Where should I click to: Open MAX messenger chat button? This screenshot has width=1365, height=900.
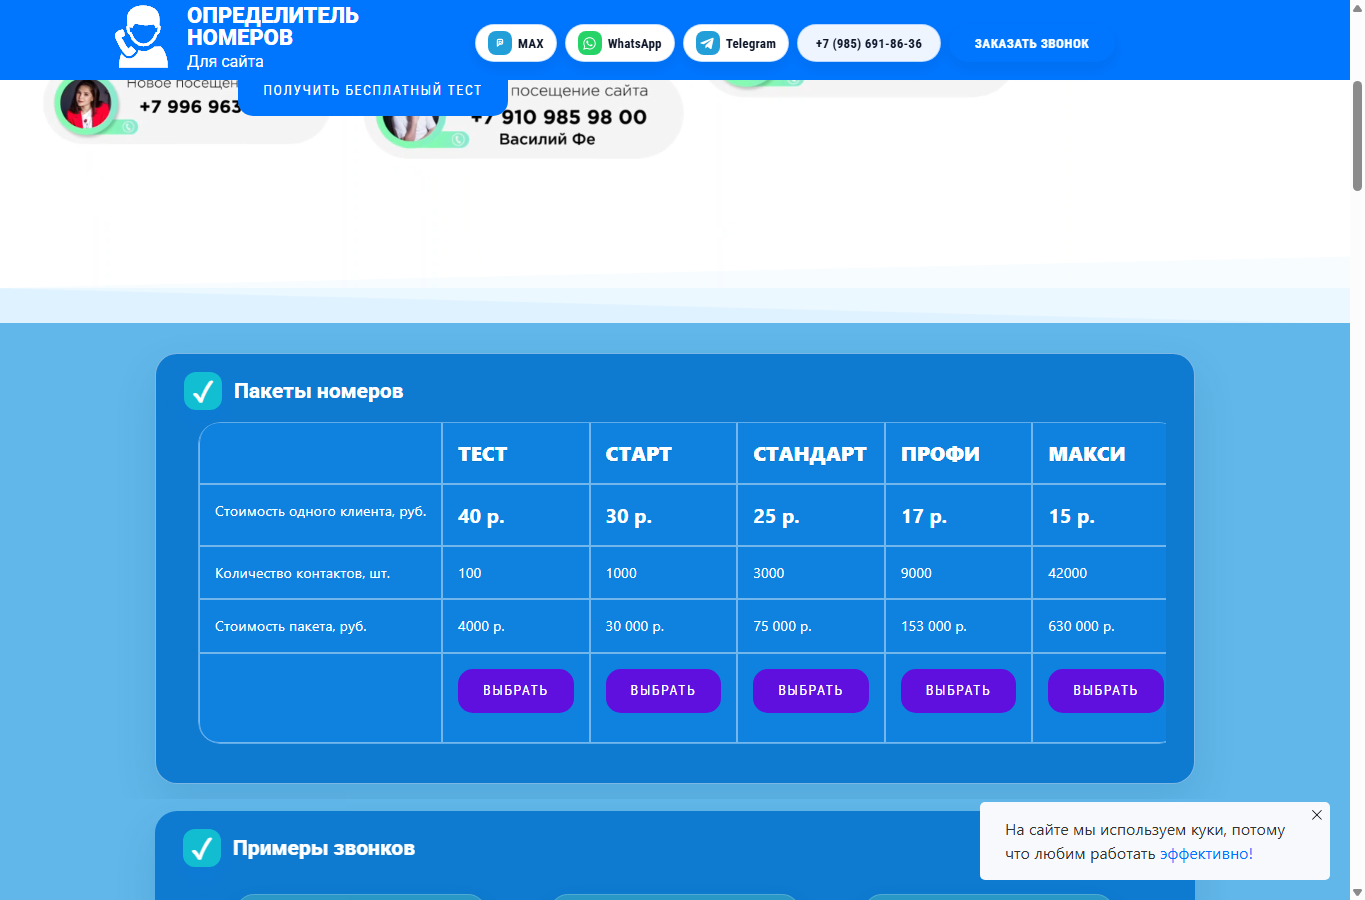(x=516, y=43)
